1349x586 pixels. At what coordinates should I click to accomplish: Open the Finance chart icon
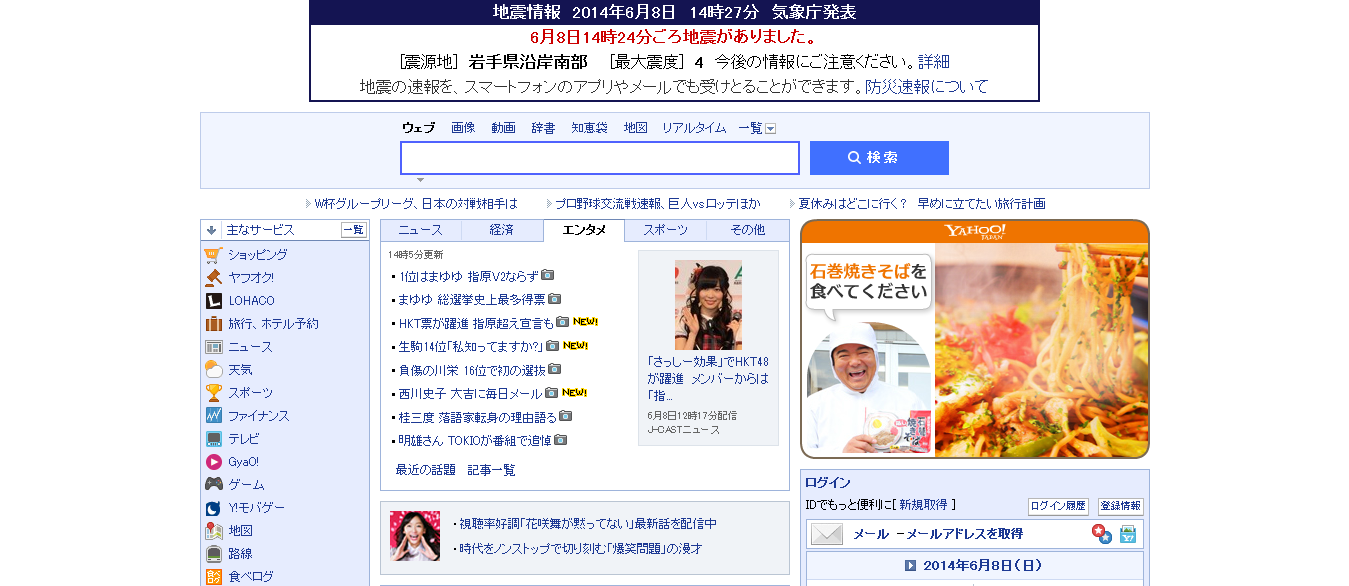pyautogui.click(x=213, y=416)
